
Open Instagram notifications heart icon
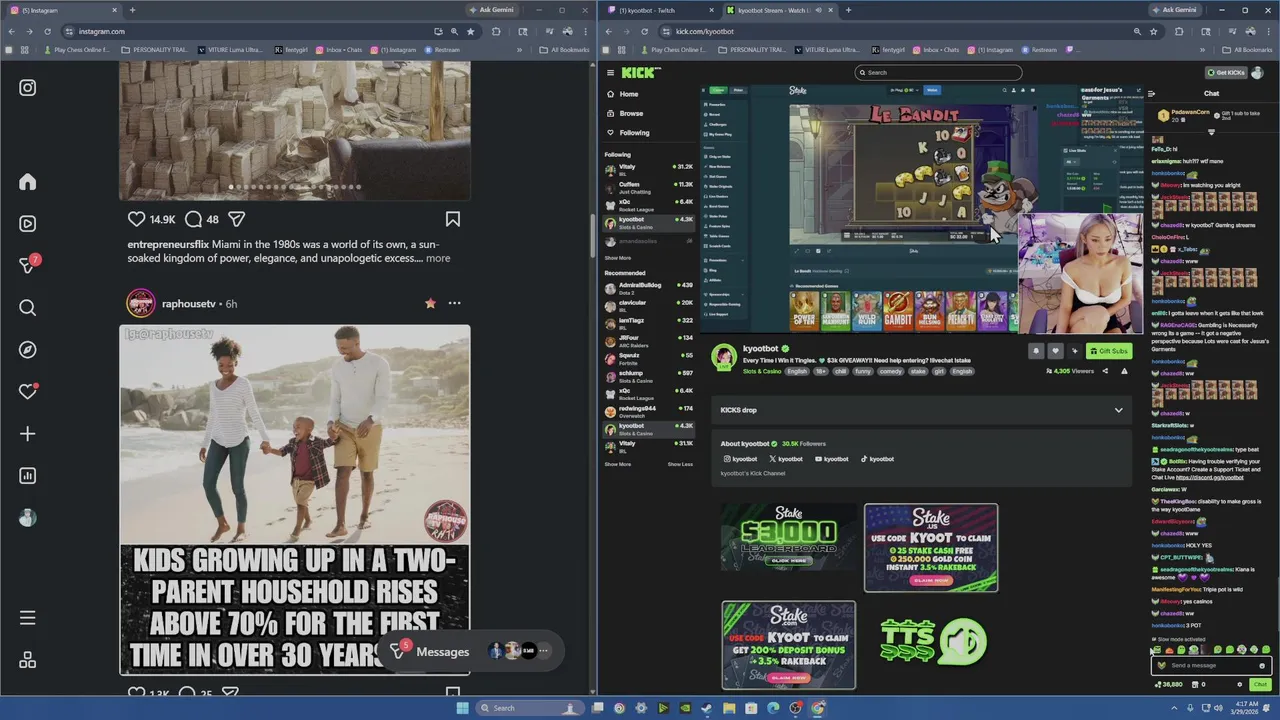click(28, 392)
